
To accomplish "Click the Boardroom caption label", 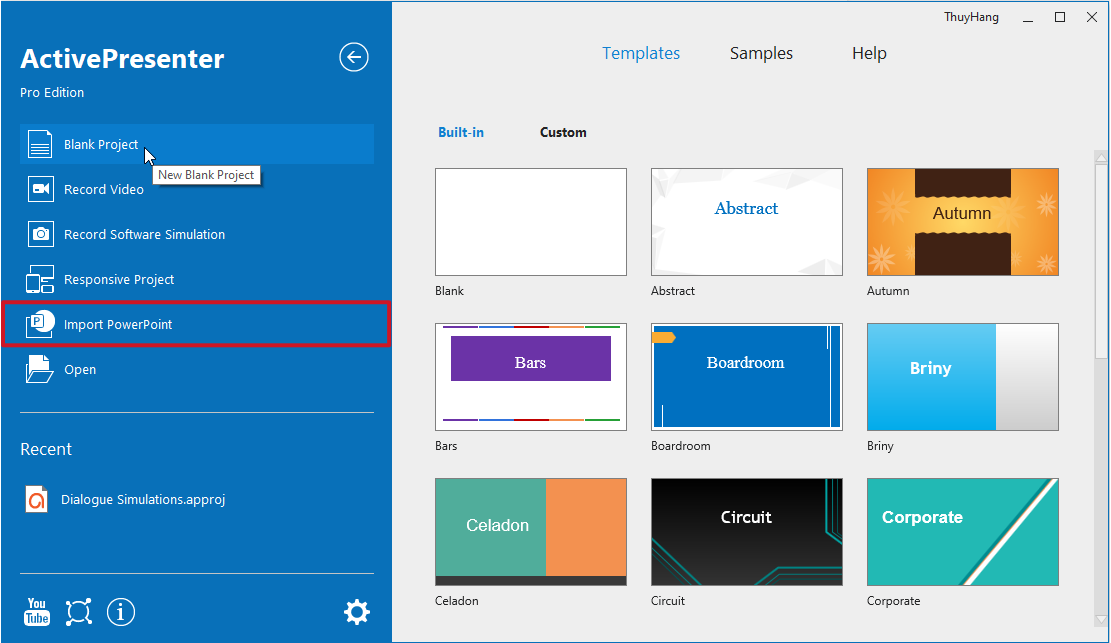I will [681, 445].
